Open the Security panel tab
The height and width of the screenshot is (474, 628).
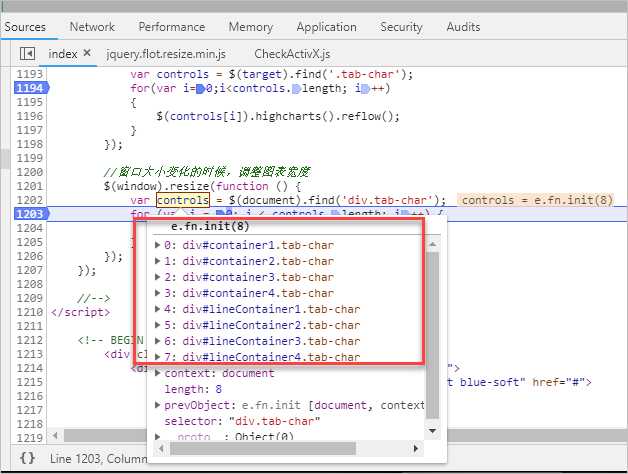point(401,27)
